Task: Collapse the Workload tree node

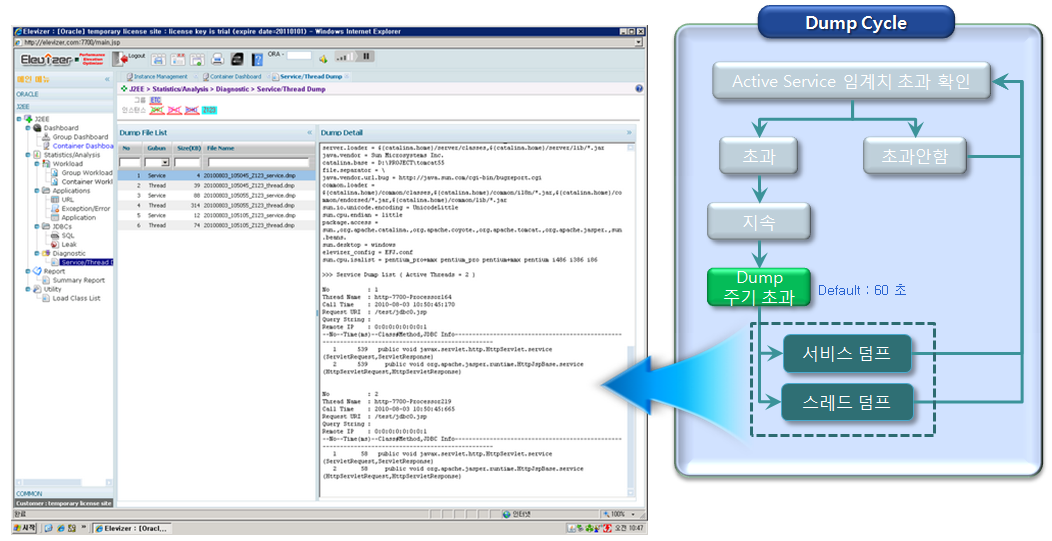Action: [37, 164]
